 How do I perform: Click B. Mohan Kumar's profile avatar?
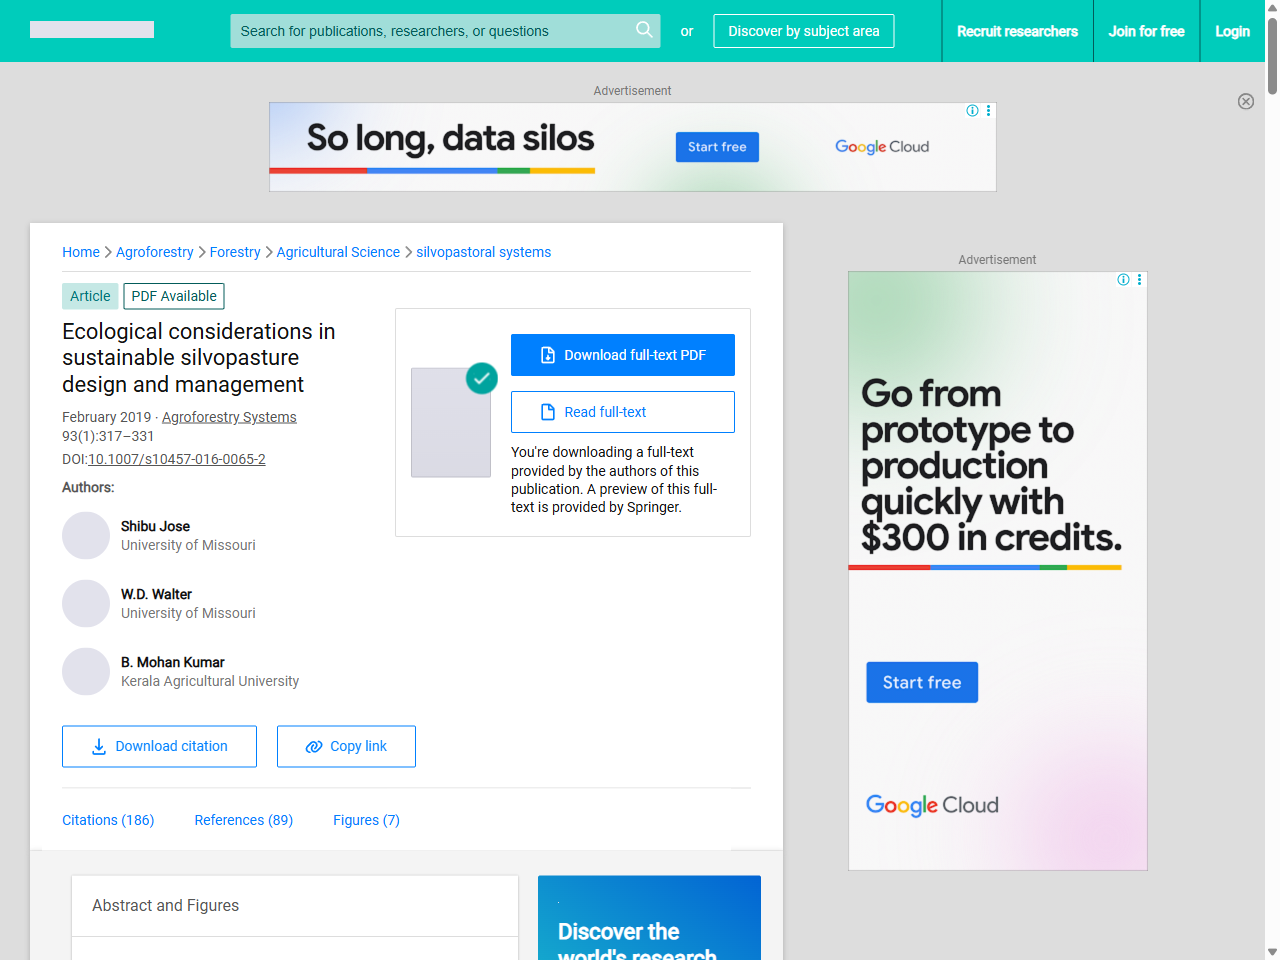pyautogui.click(x=86, y=672)
